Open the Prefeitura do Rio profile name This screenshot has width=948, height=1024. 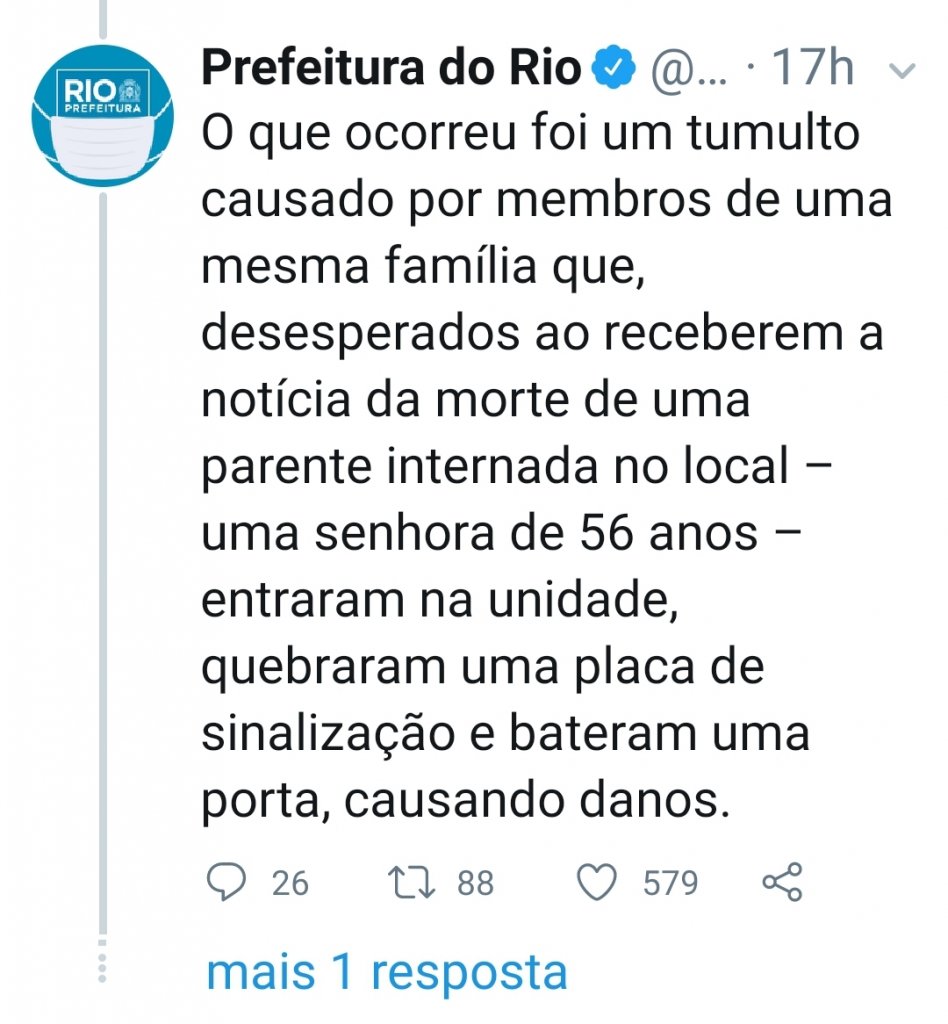click(x=391, y=67)
